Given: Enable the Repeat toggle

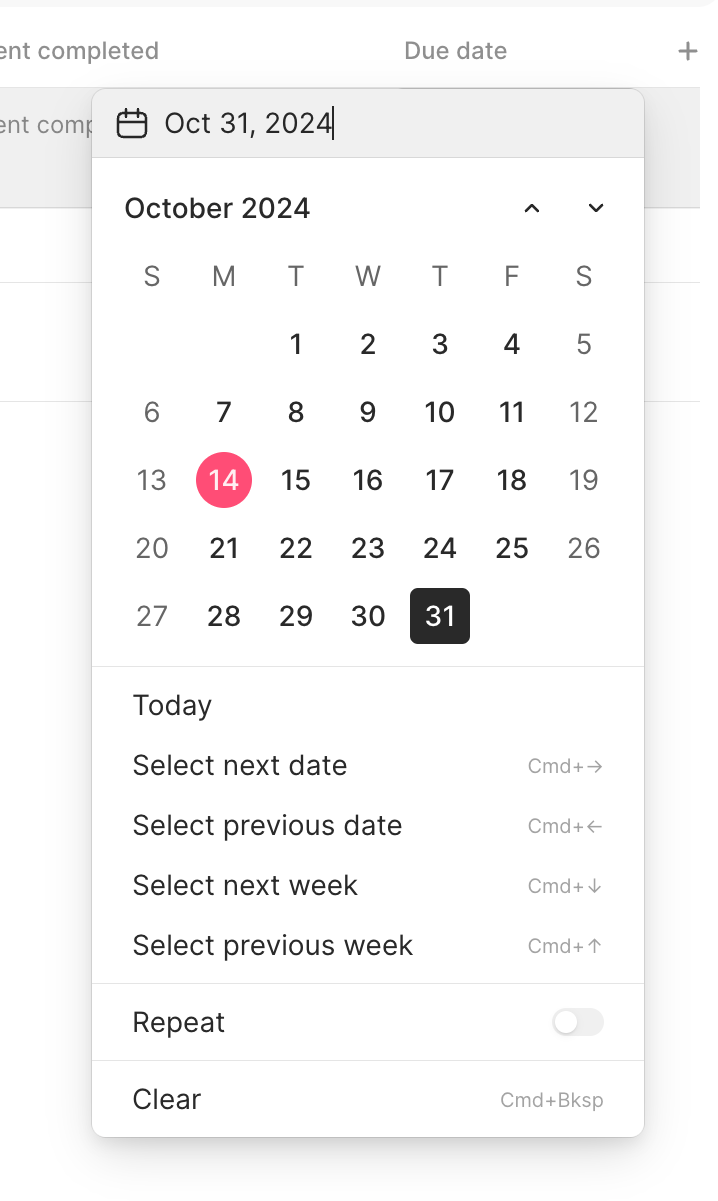Looking at the screenshot, I should click(x=577, y=1022).
